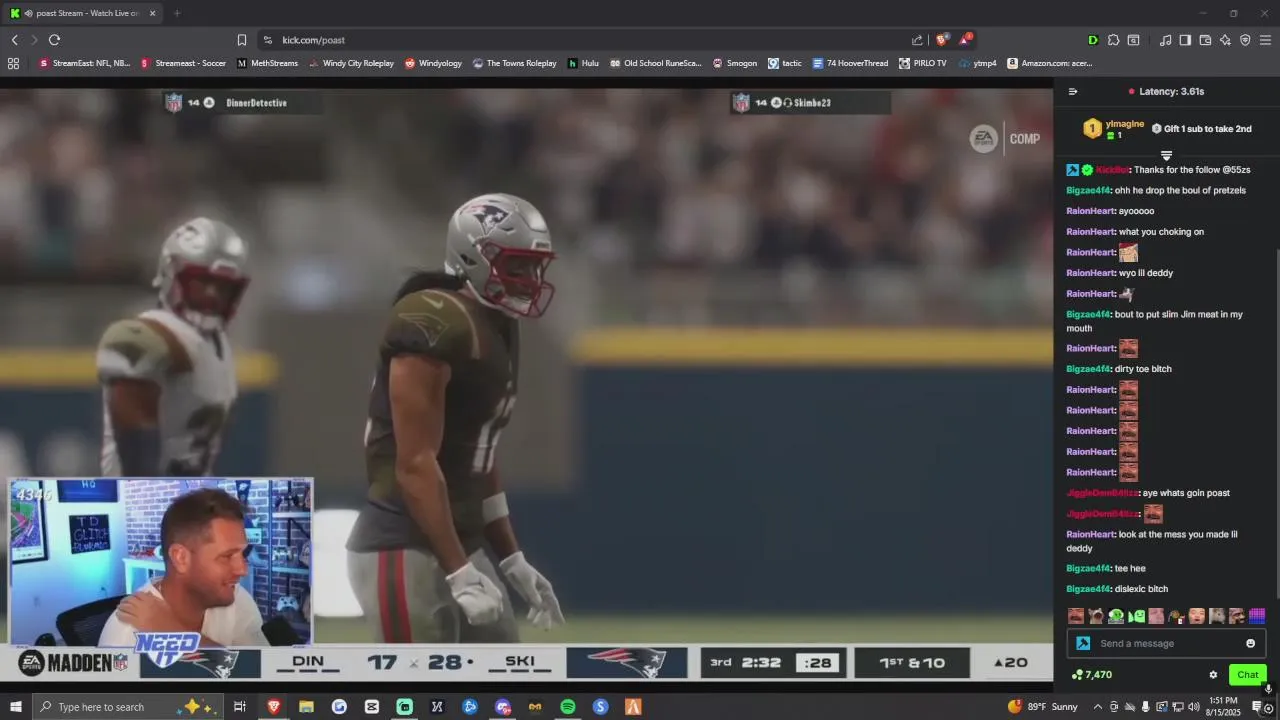Select the green alien quick emote
Screen dimensions: 1280x720
pos(1116,616)
